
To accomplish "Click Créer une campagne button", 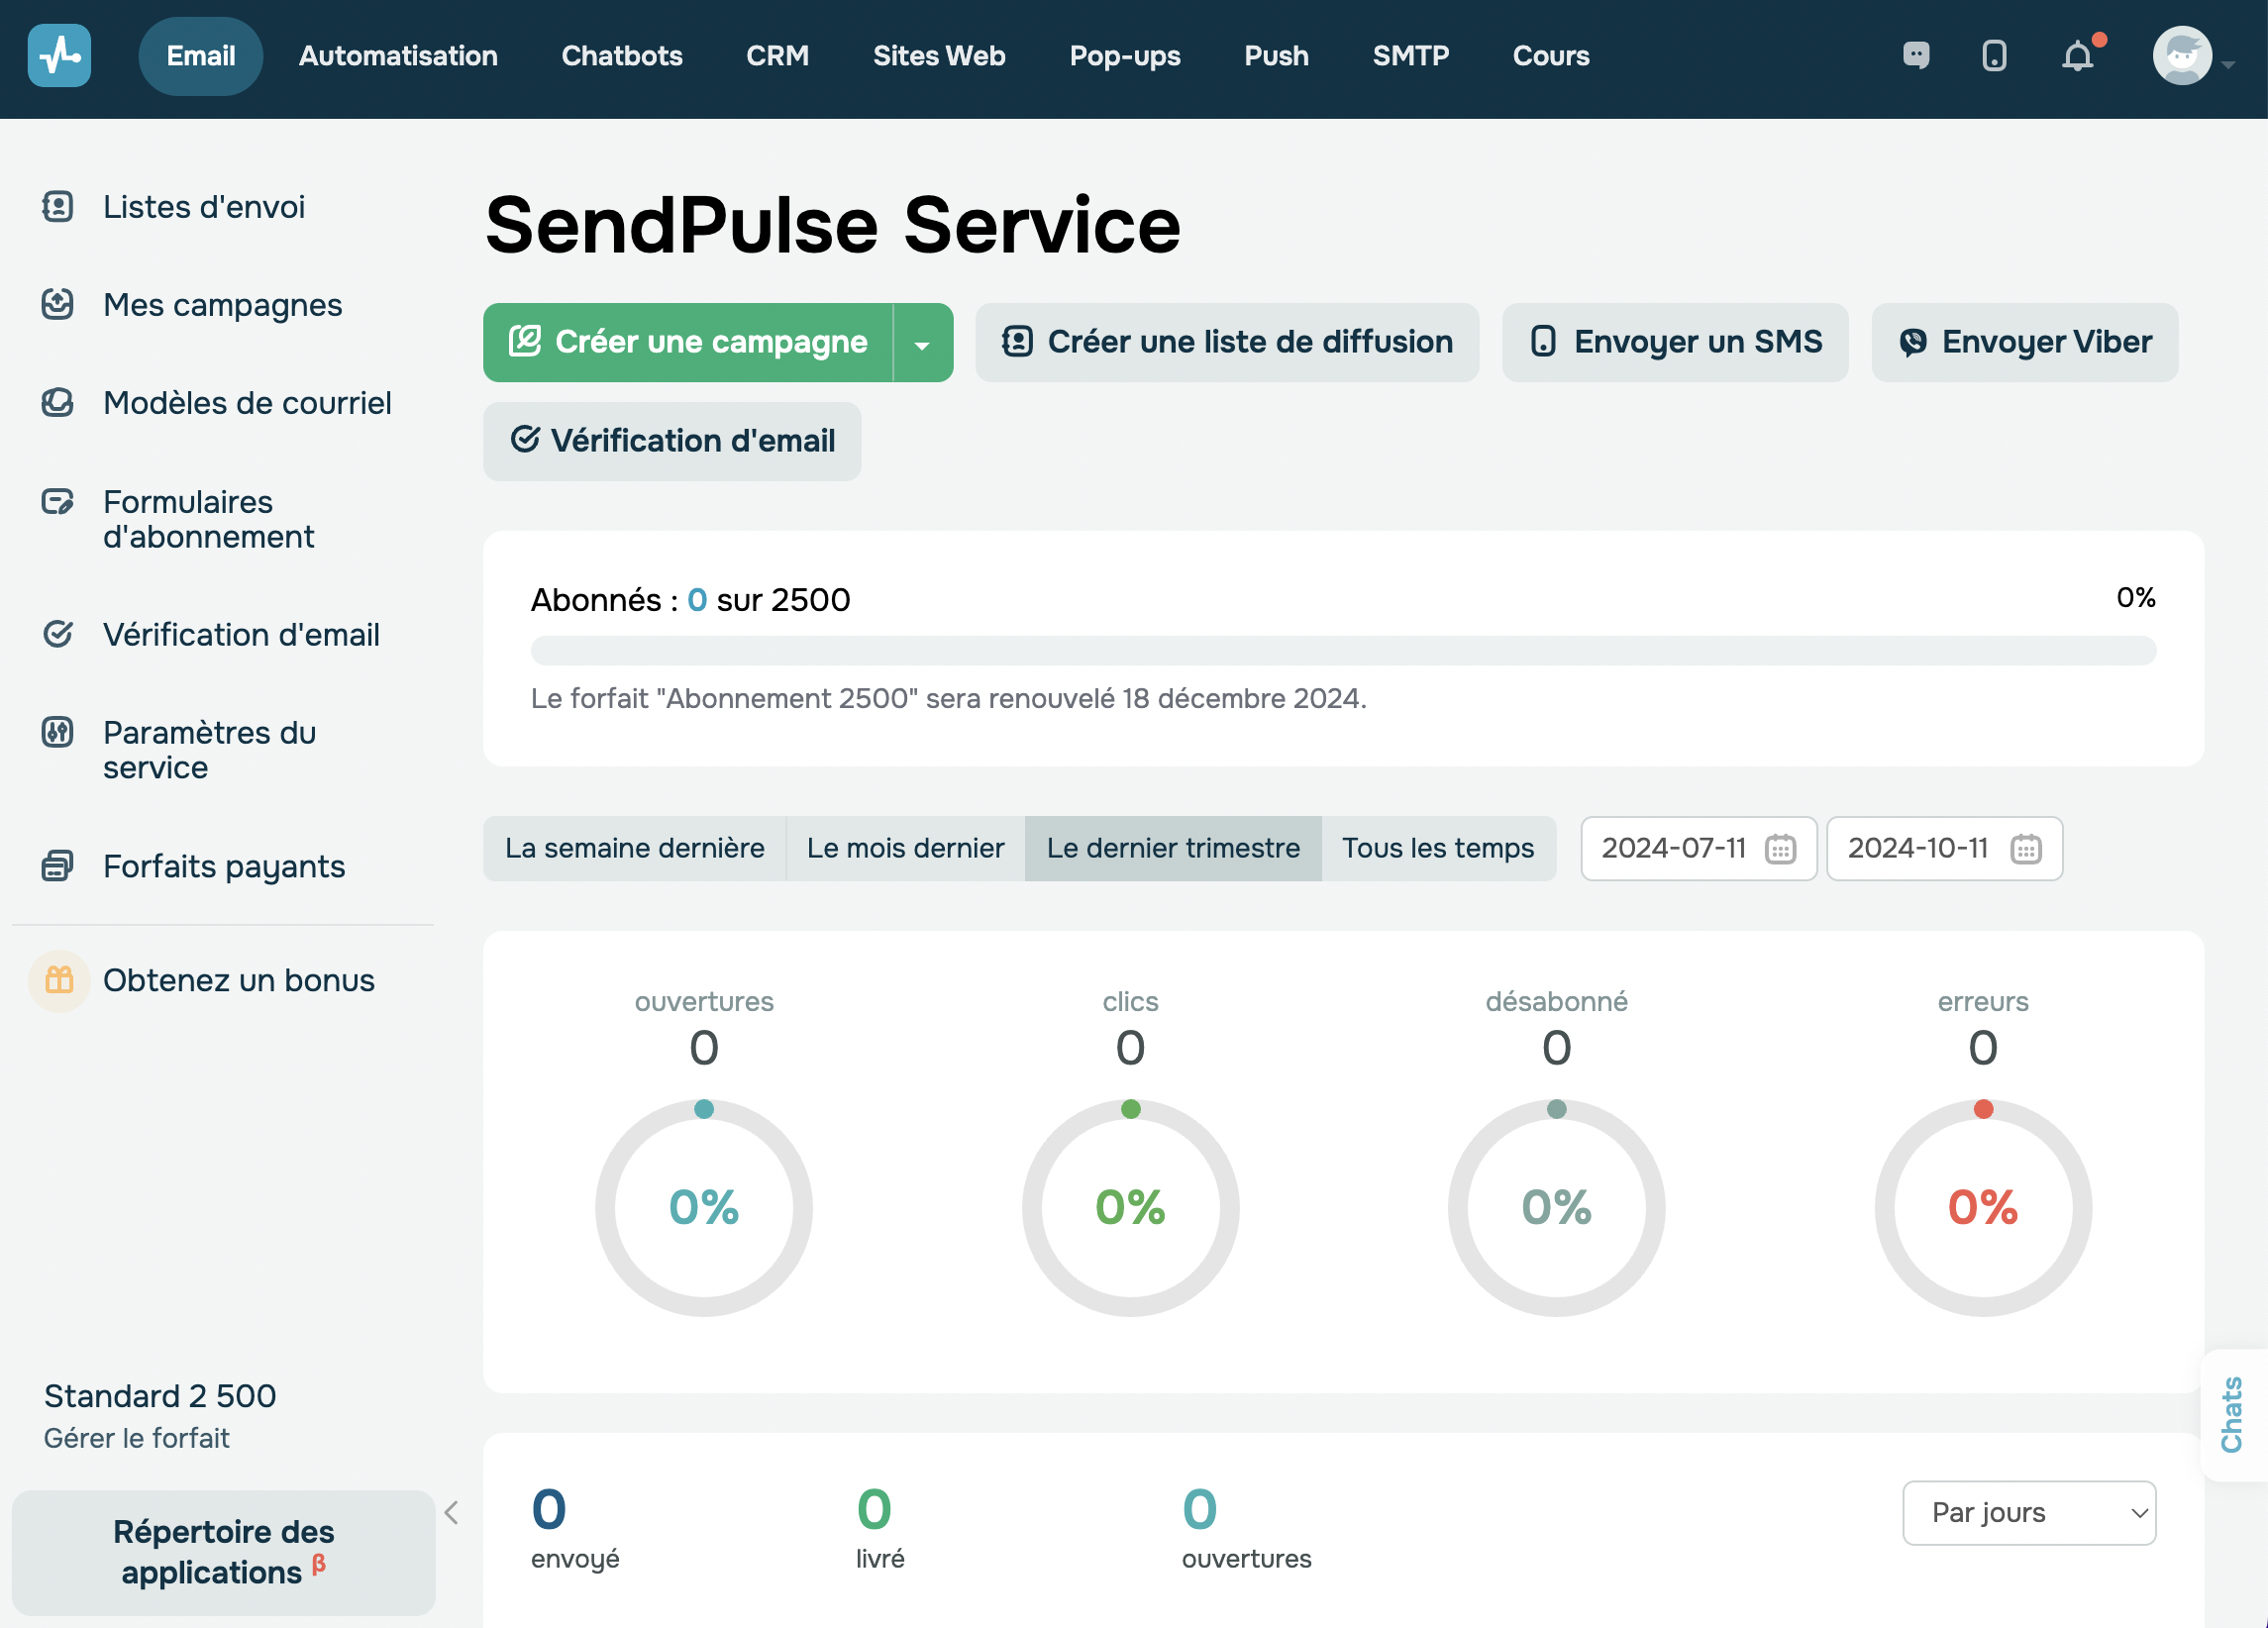I will coord(688,343).
